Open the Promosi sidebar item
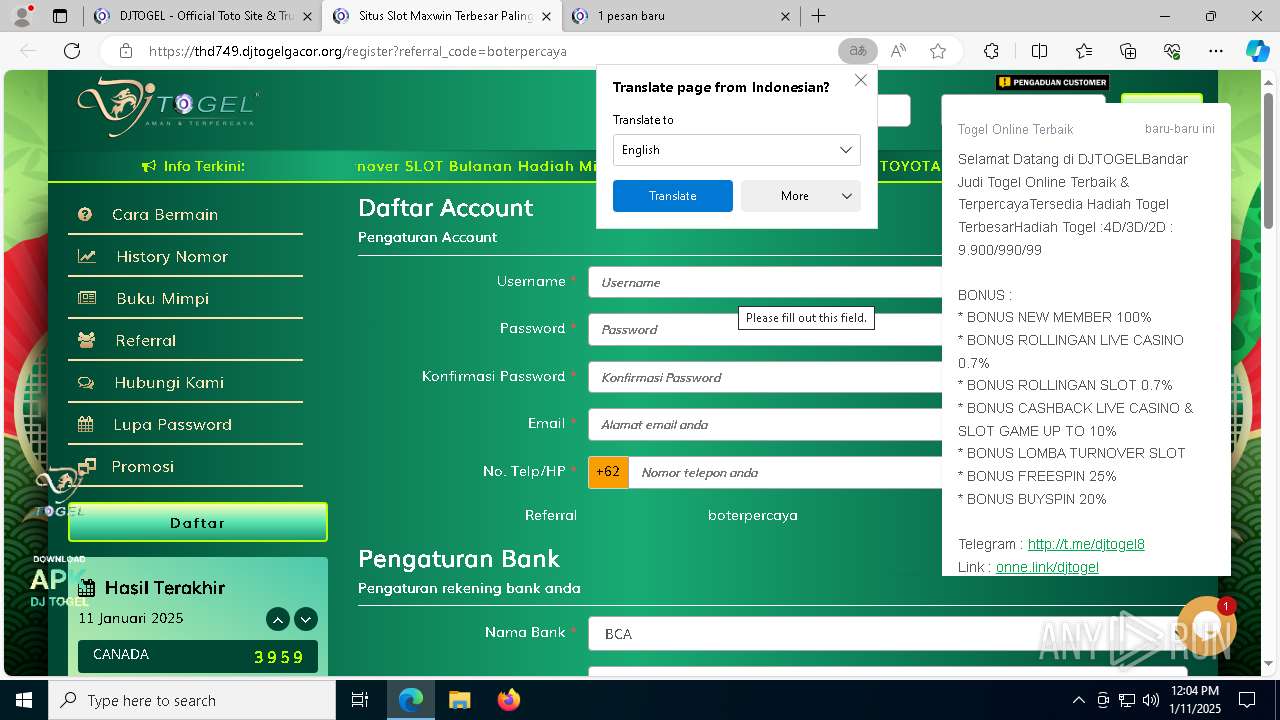The width and height of the screenshot is (1280, 720). point(185,466)
